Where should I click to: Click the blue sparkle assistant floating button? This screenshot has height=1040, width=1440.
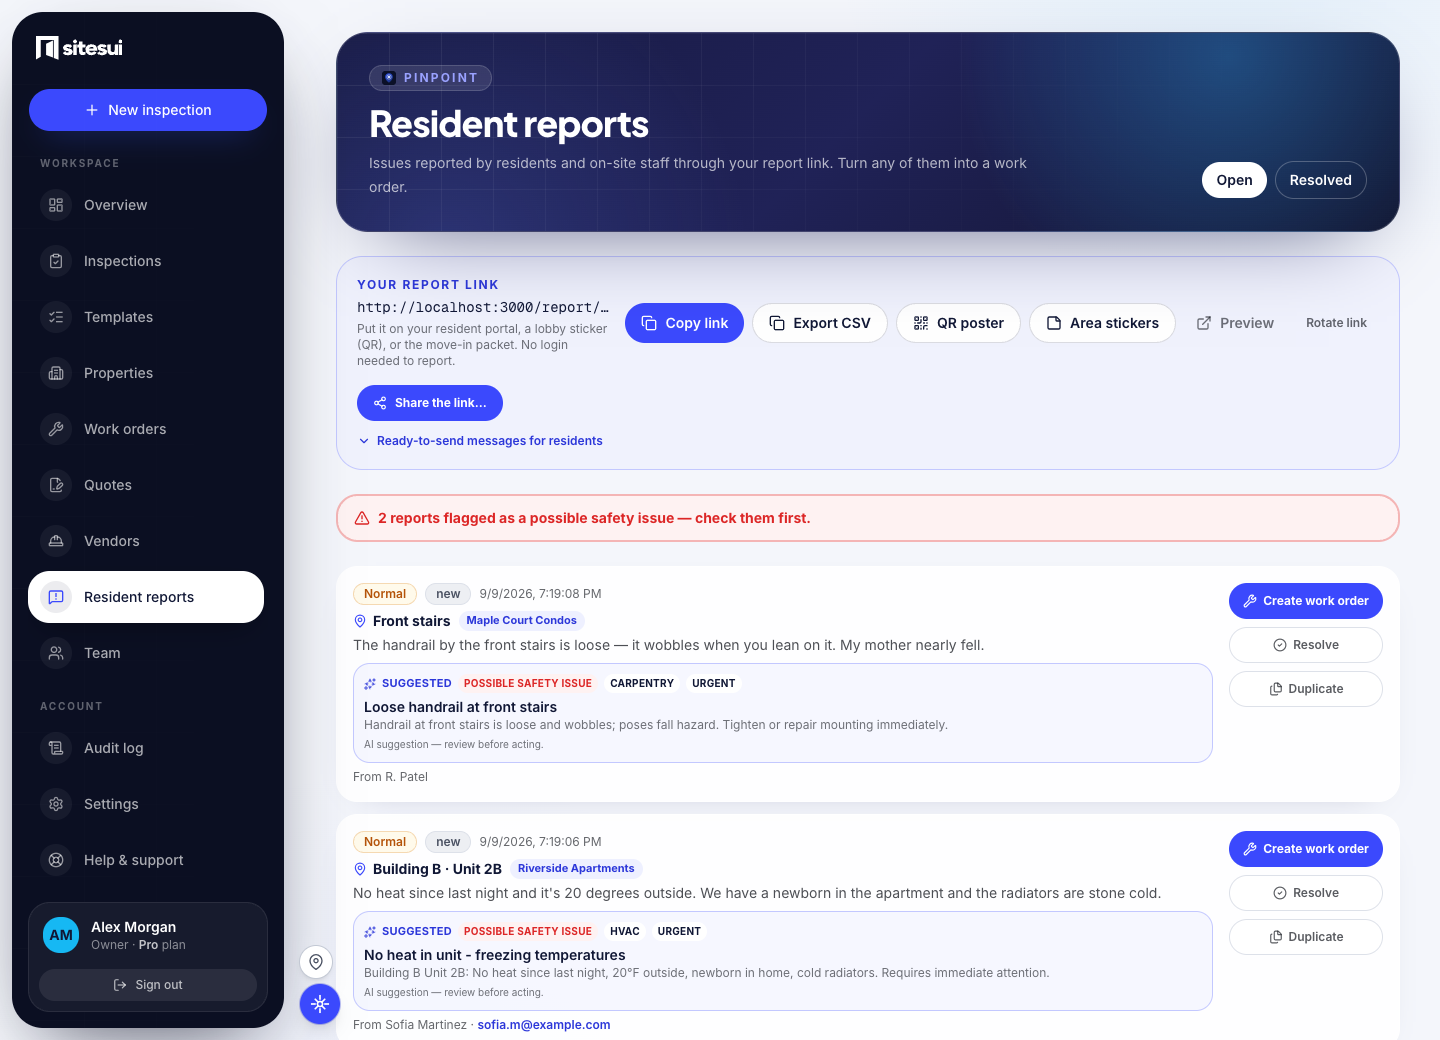click(320, 1004)
